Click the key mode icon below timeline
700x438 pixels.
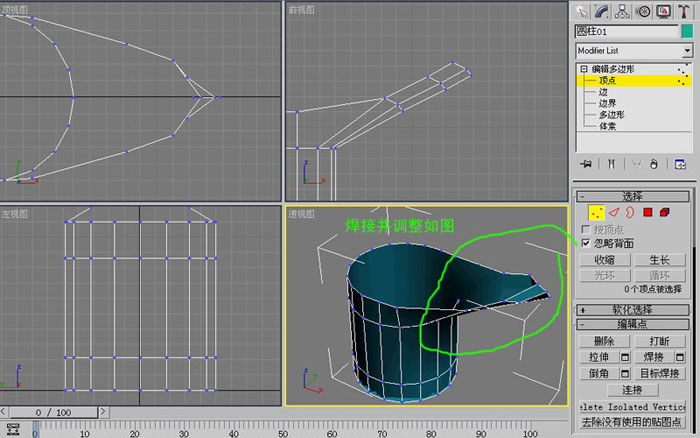pyautogui.click(x=13, y=430)
